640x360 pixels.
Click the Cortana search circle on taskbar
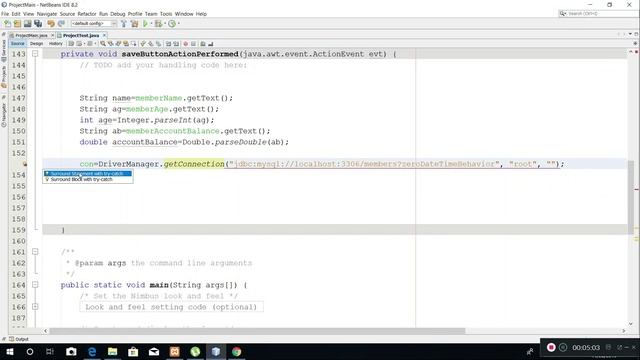(30, 351)
